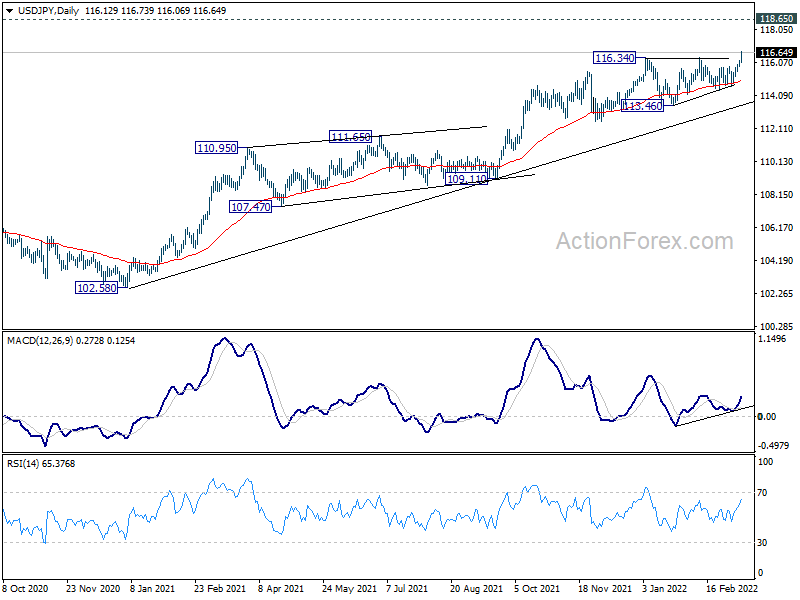Click the 16 Feb 2022 date marker
The width and height of the screenshot is (800, 600).
point(732,588)
